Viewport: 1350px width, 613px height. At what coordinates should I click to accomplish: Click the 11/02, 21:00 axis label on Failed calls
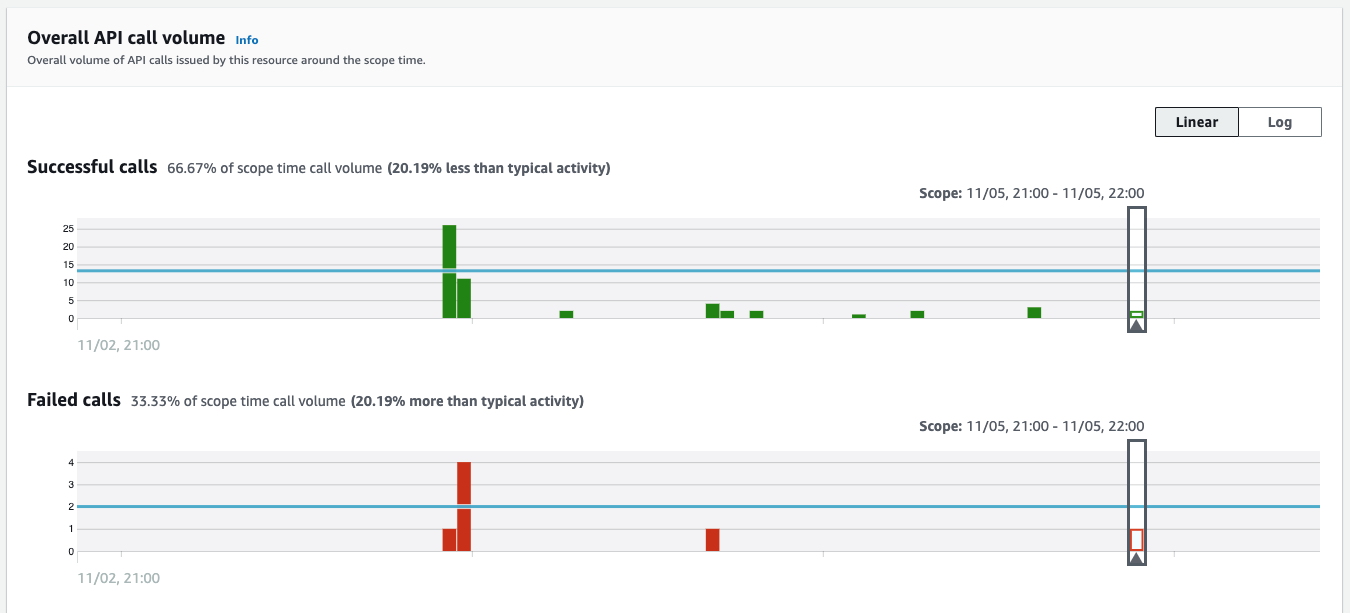[119, 577]
